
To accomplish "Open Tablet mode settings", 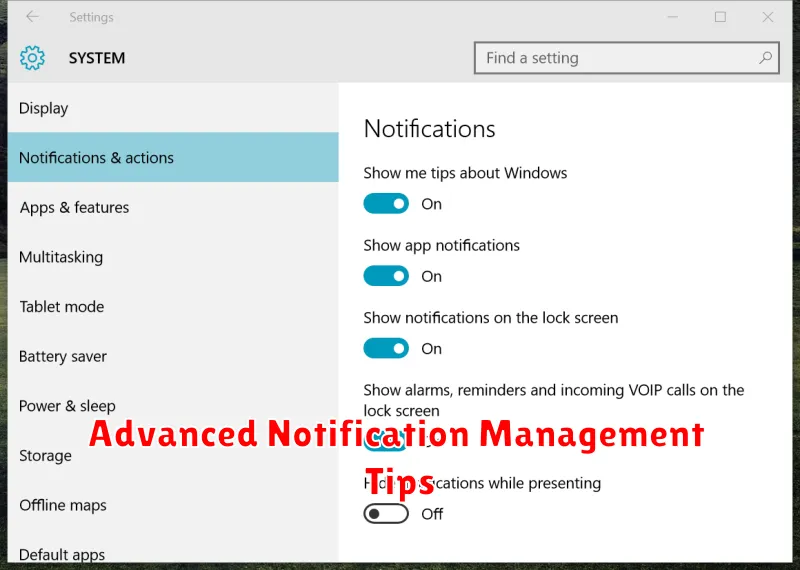I will [x=173, y=306].
